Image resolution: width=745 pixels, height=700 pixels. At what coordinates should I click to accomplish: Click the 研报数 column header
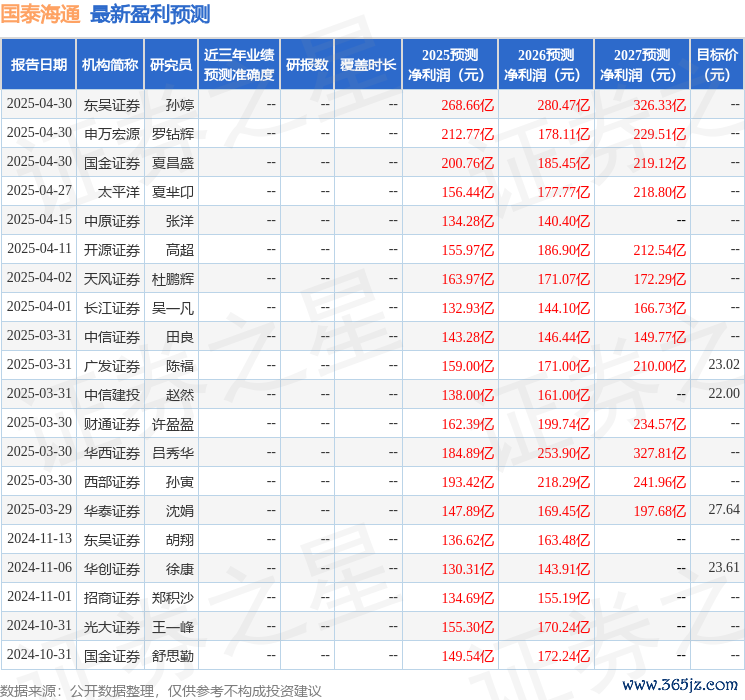point(307,64)
